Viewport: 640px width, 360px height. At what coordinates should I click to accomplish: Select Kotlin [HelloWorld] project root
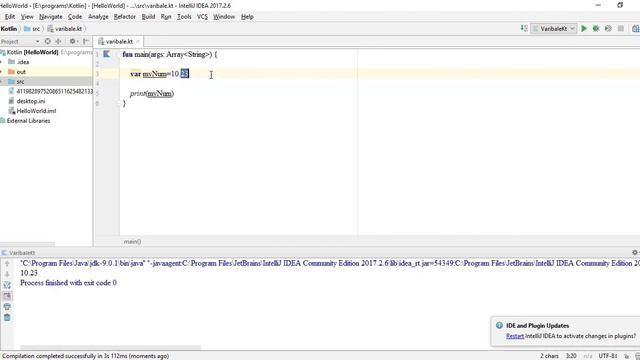pos(33,52)
